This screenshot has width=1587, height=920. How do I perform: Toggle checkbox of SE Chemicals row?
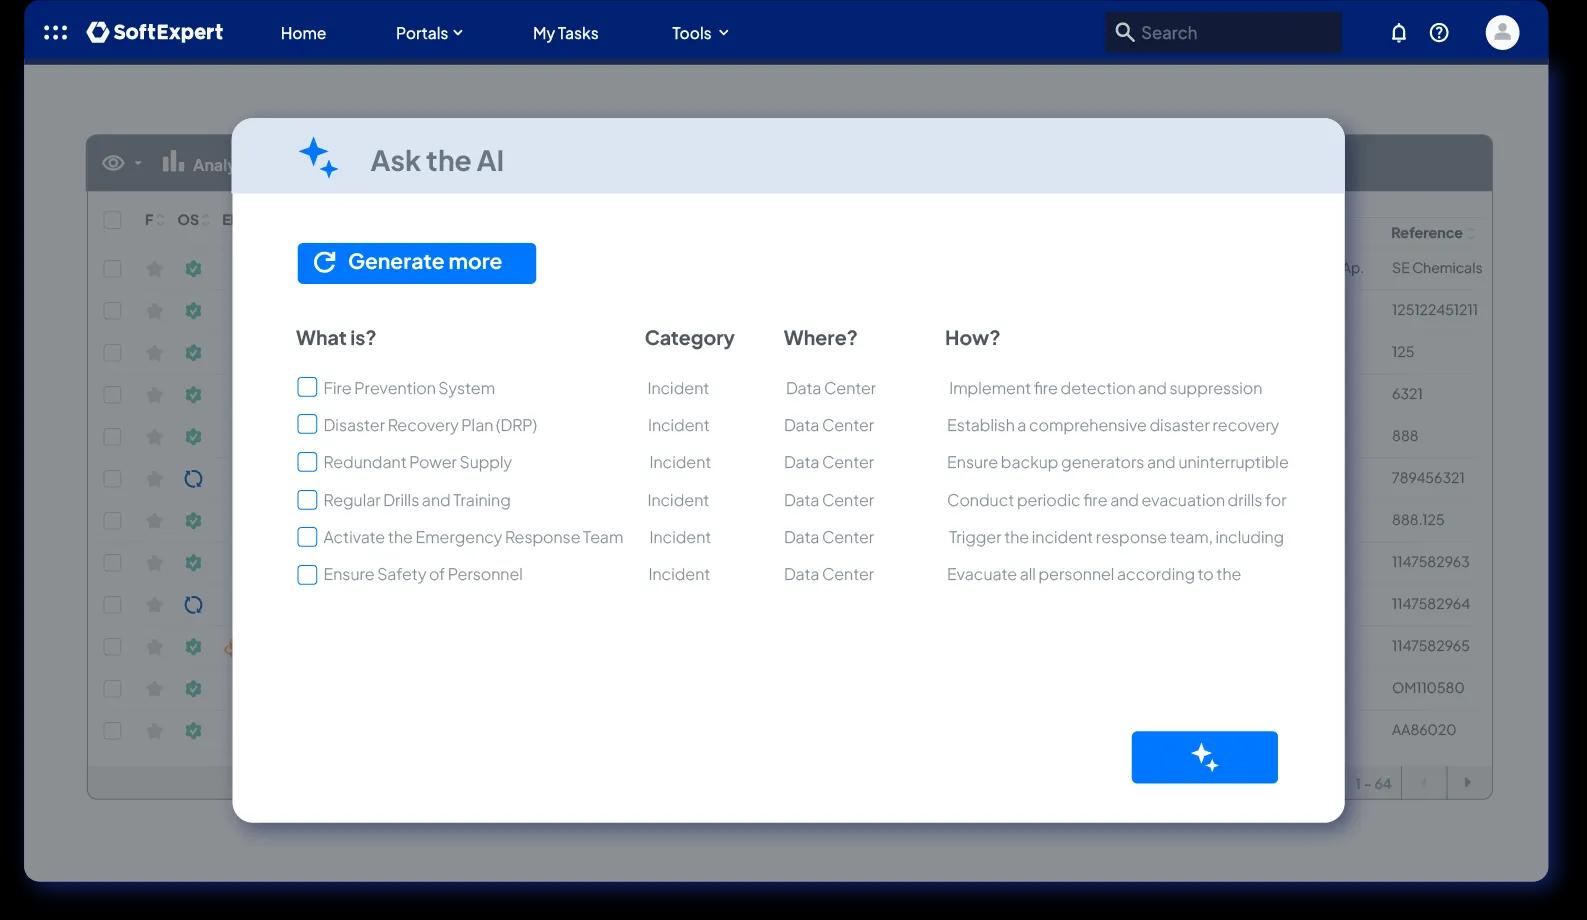tap(113, 269)
